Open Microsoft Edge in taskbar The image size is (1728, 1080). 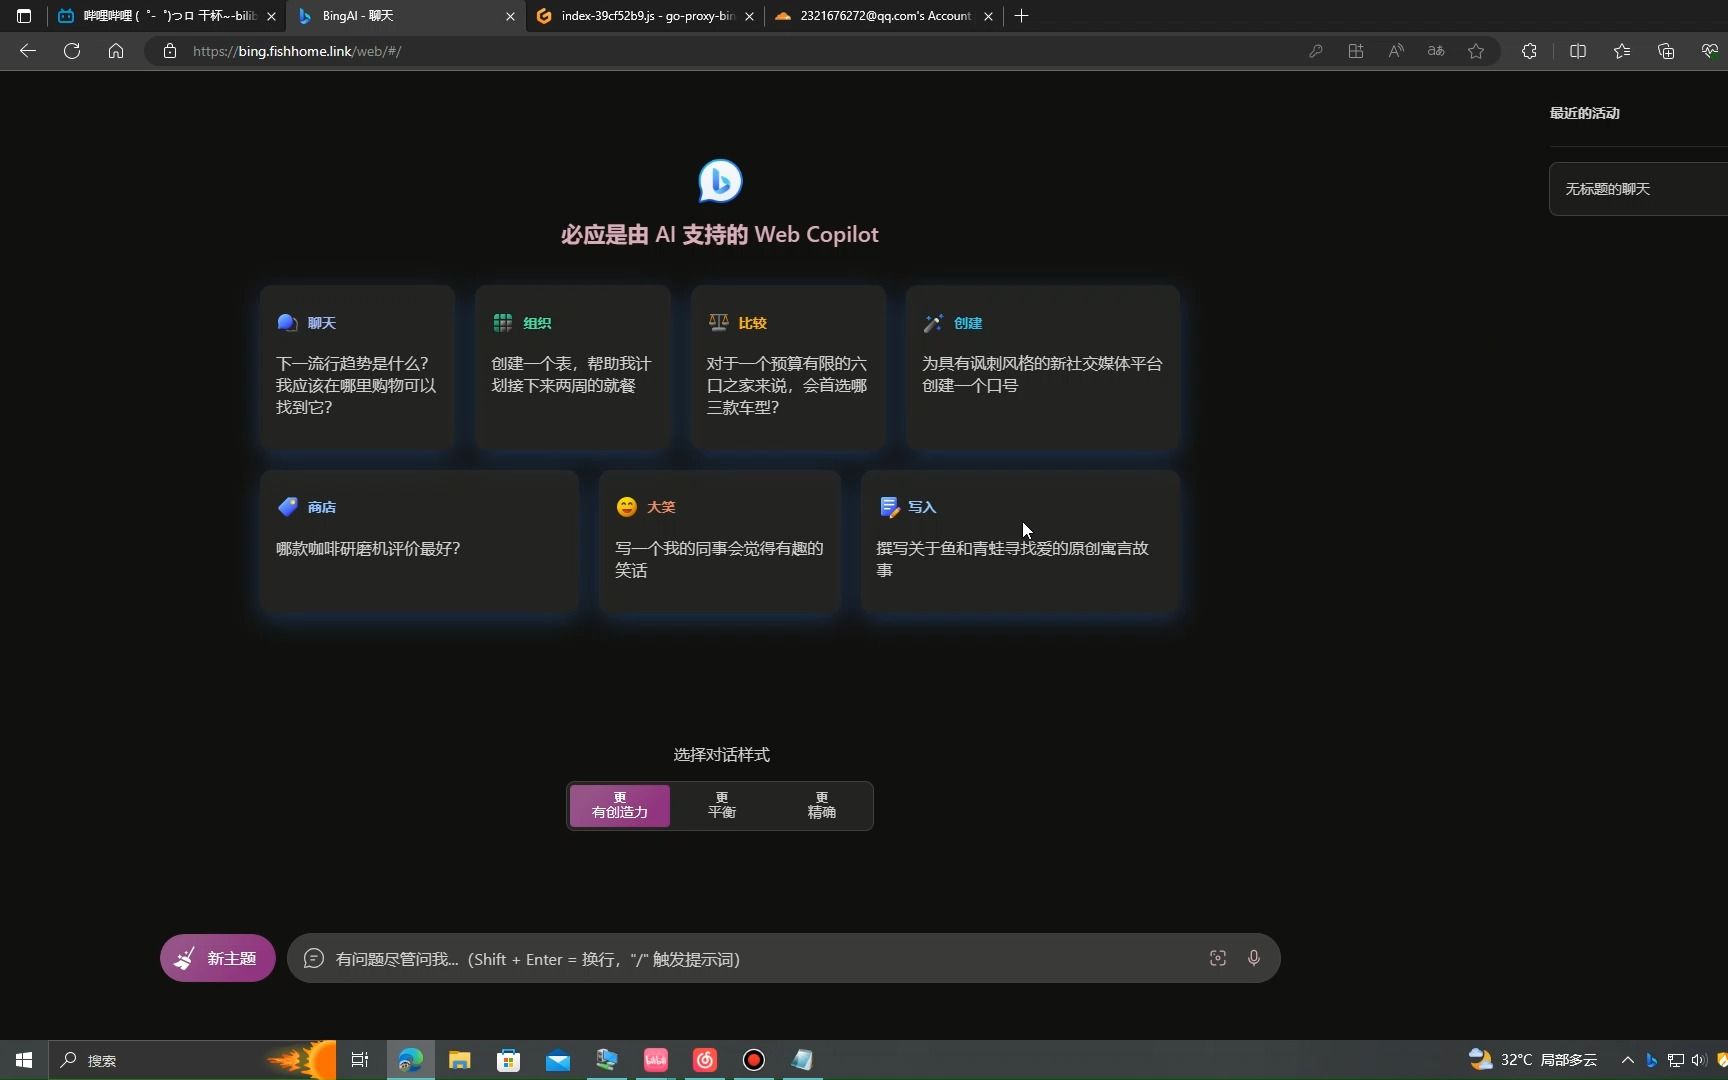click(410, 1060)
